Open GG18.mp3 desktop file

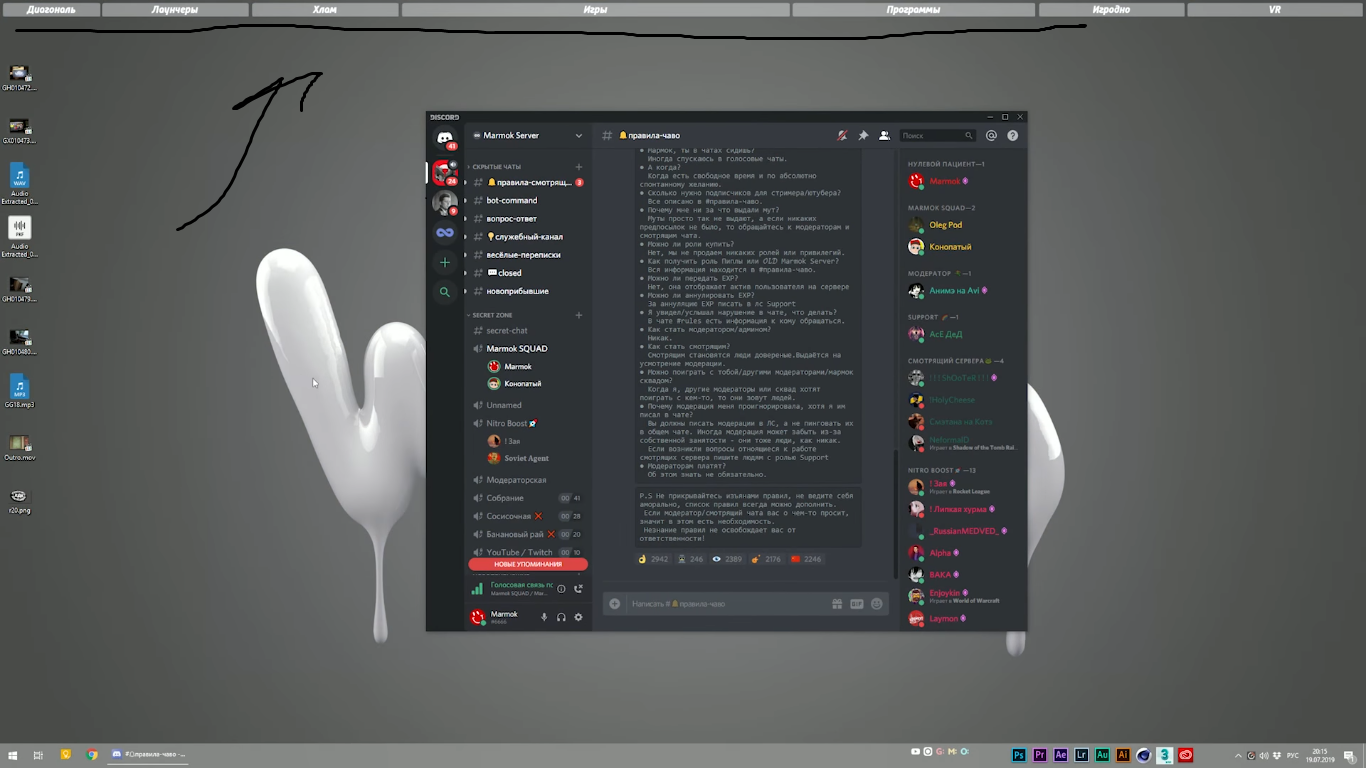point(19,391)
